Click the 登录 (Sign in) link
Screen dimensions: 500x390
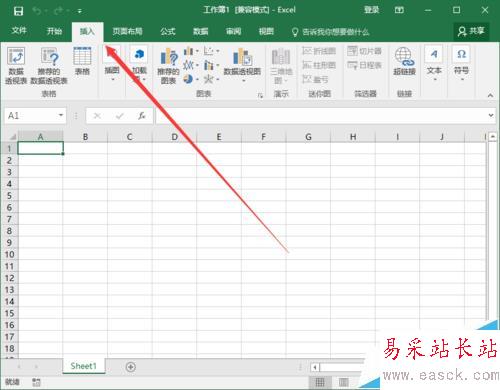tap(371, 10)
